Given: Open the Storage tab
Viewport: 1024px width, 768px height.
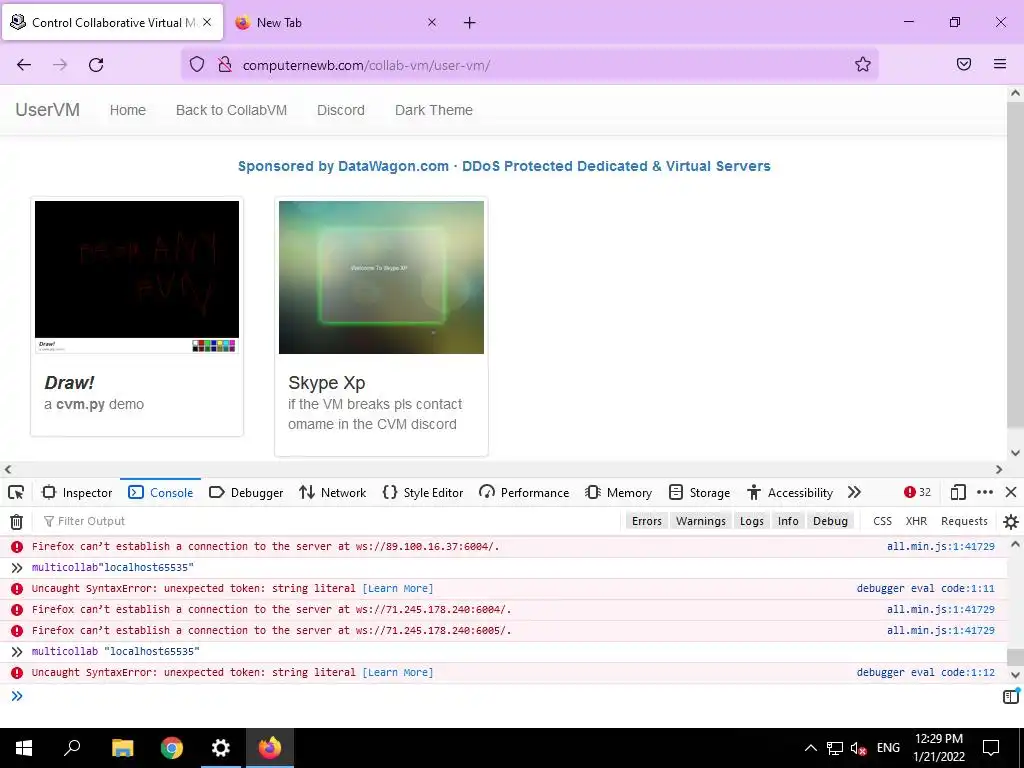Looking at the screenshot, I should (x=699, y=492).
